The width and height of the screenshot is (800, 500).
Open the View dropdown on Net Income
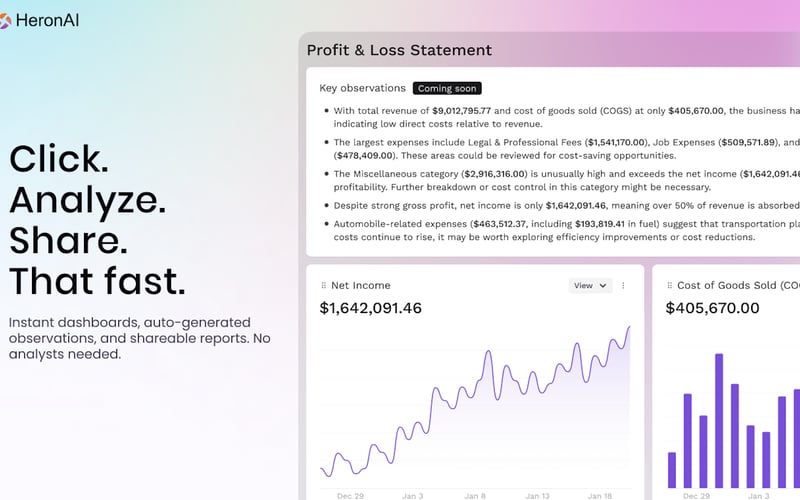pyautogui.click(x=590, y=286)
